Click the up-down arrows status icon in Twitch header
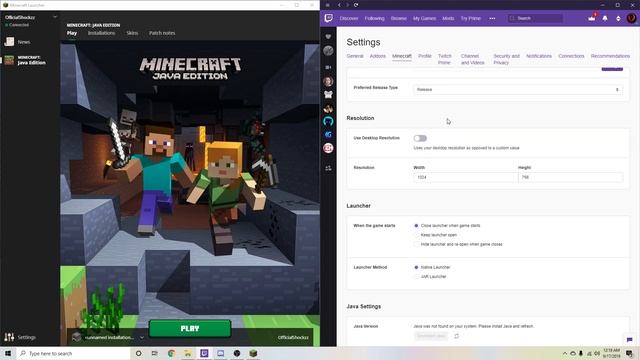This screenshot has height=360, width=640. tap(618, 18)
